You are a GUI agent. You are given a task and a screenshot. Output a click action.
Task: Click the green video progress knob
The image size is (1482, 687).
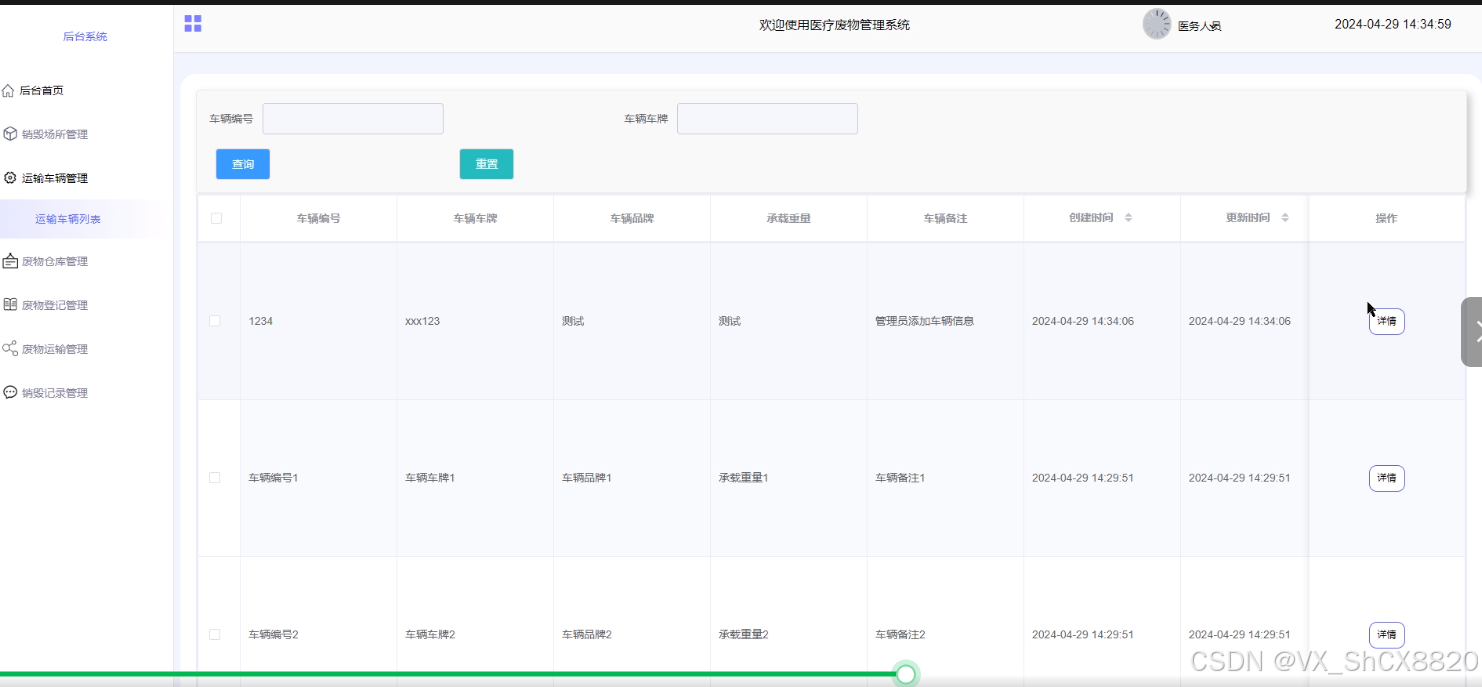pos(906,674)
